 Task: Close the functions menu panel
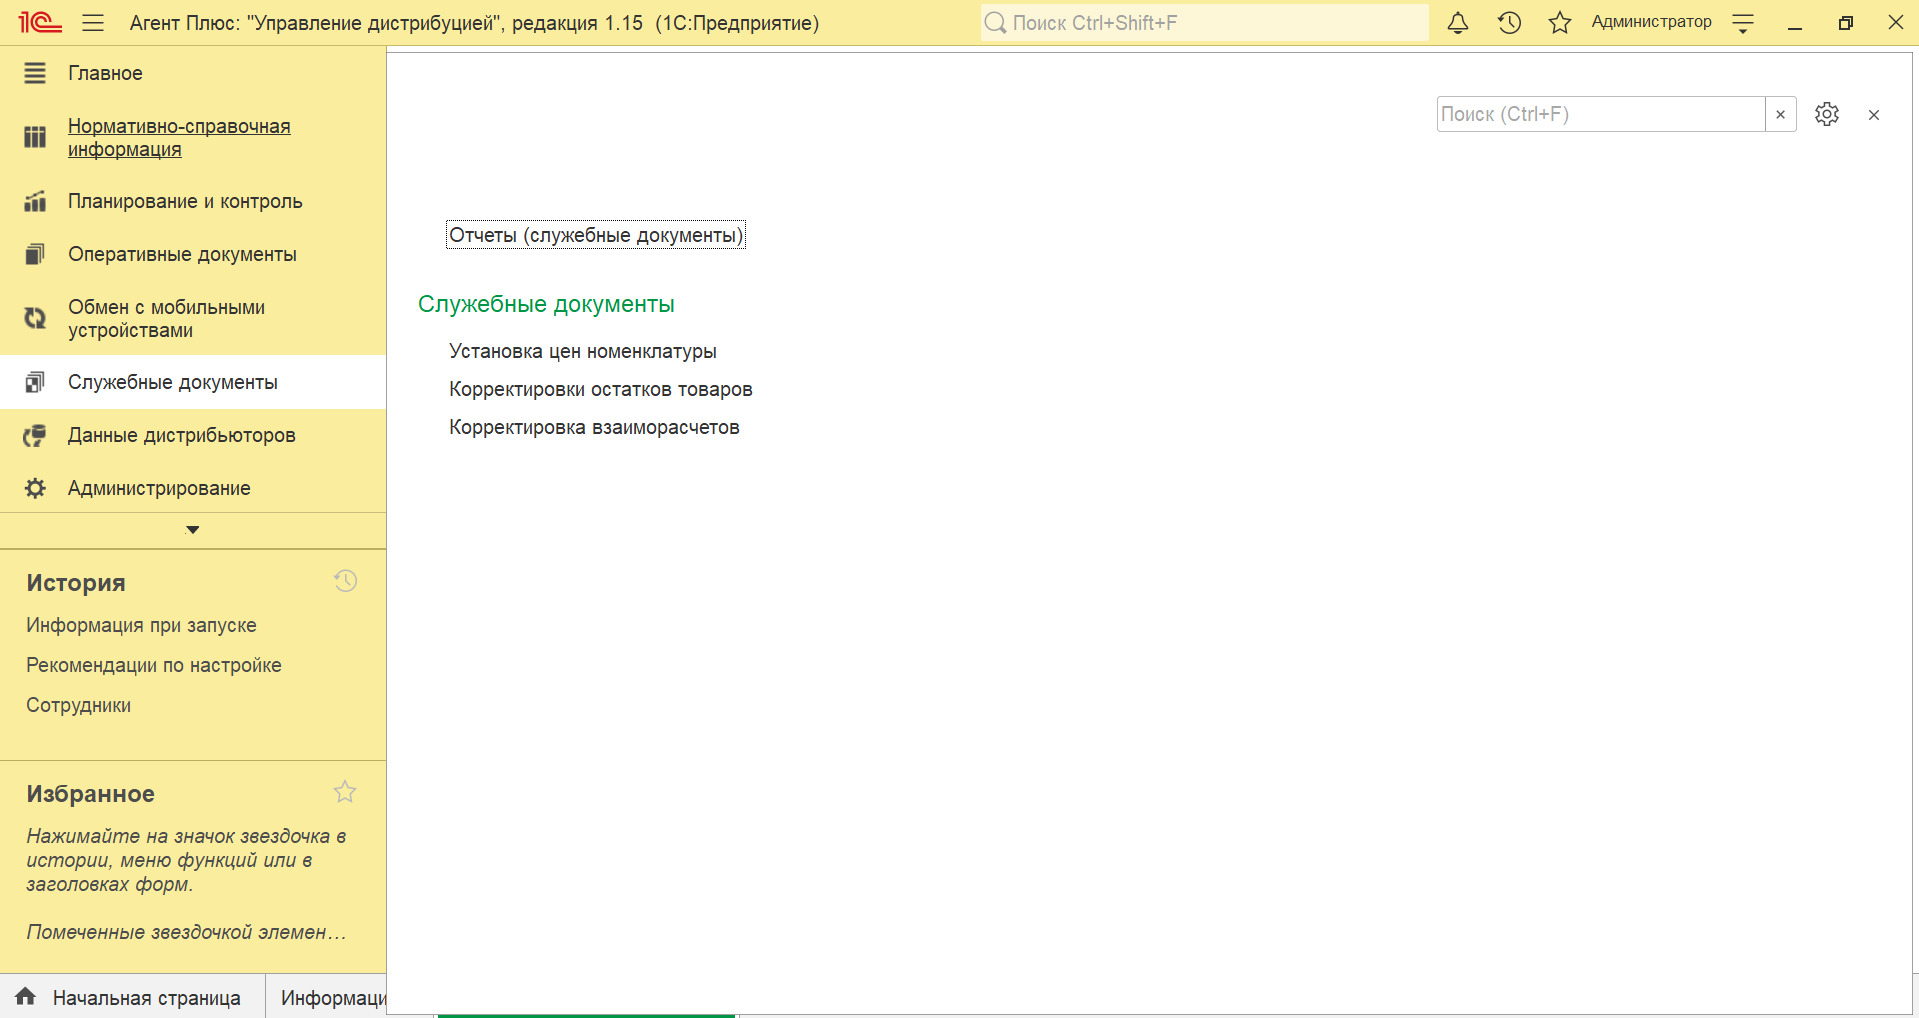click(1873, 115)
